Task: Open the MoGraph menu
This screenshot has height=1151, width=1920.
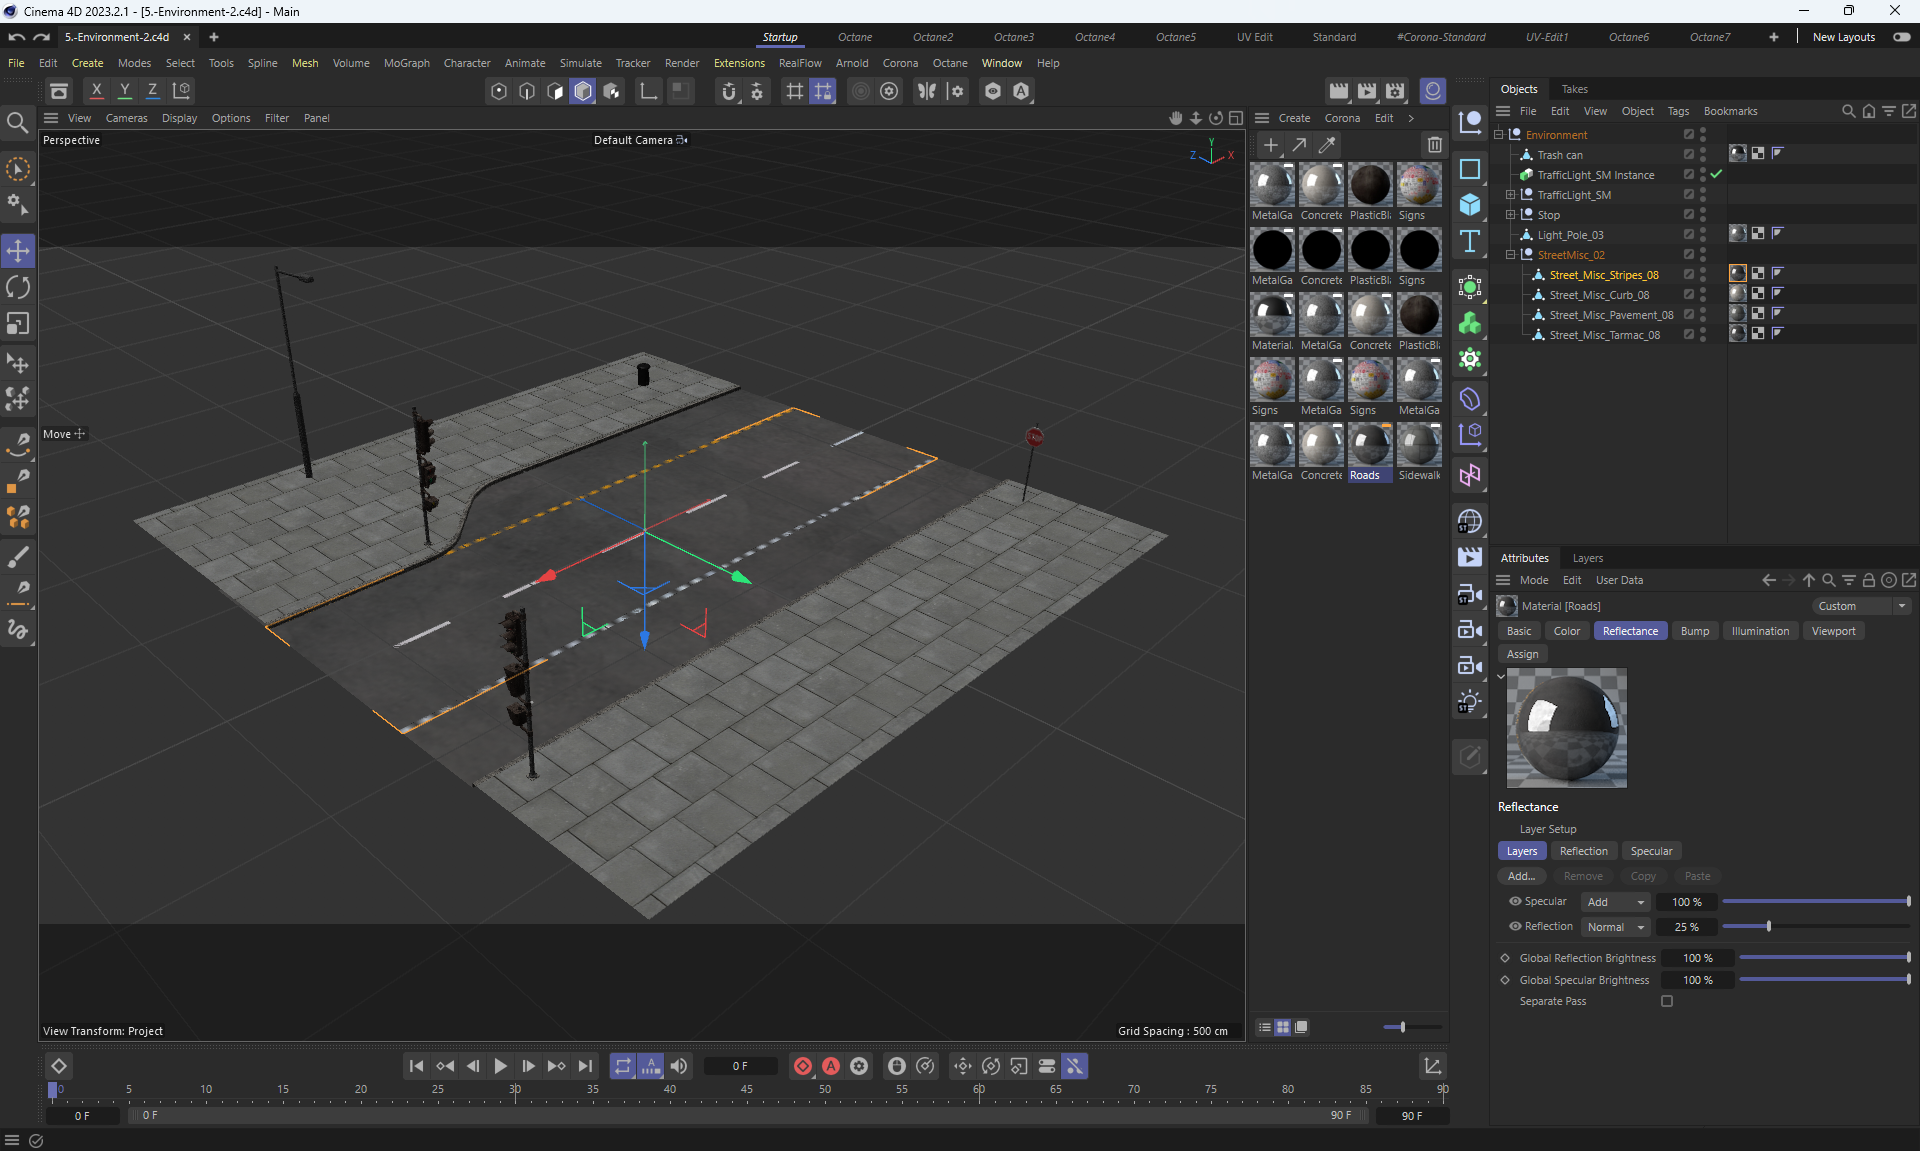Action: pyautogui.click(x=406, y=63)
